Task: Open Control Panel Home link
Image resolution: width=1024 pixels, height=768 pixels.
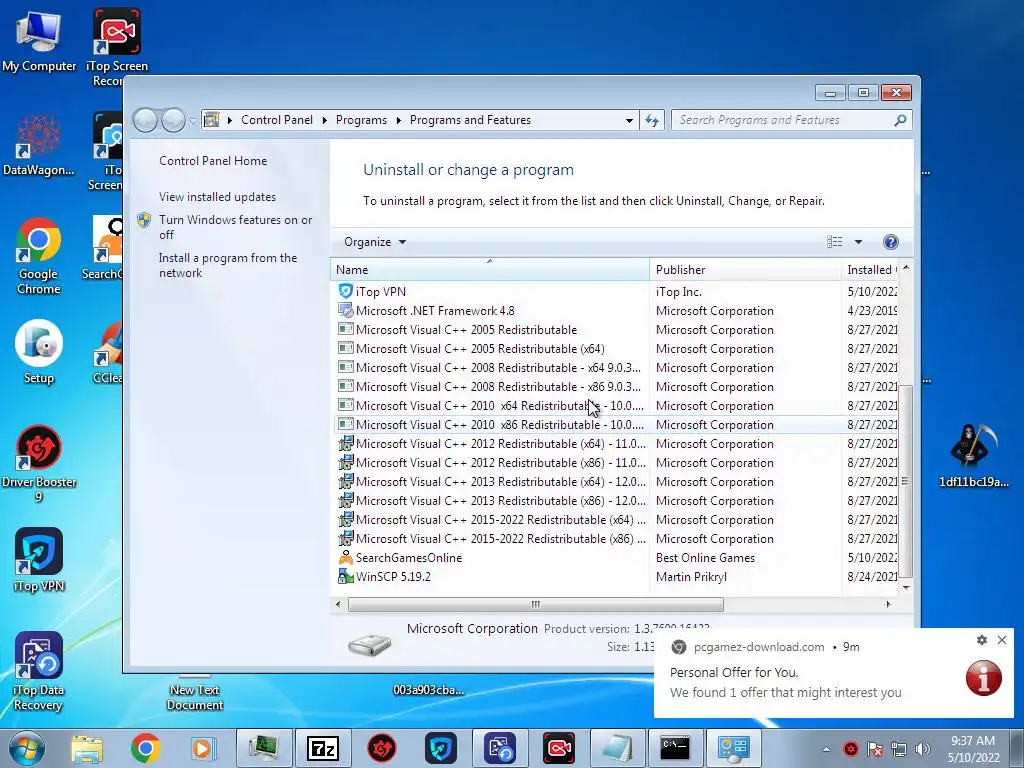Action: pos(213,161)
